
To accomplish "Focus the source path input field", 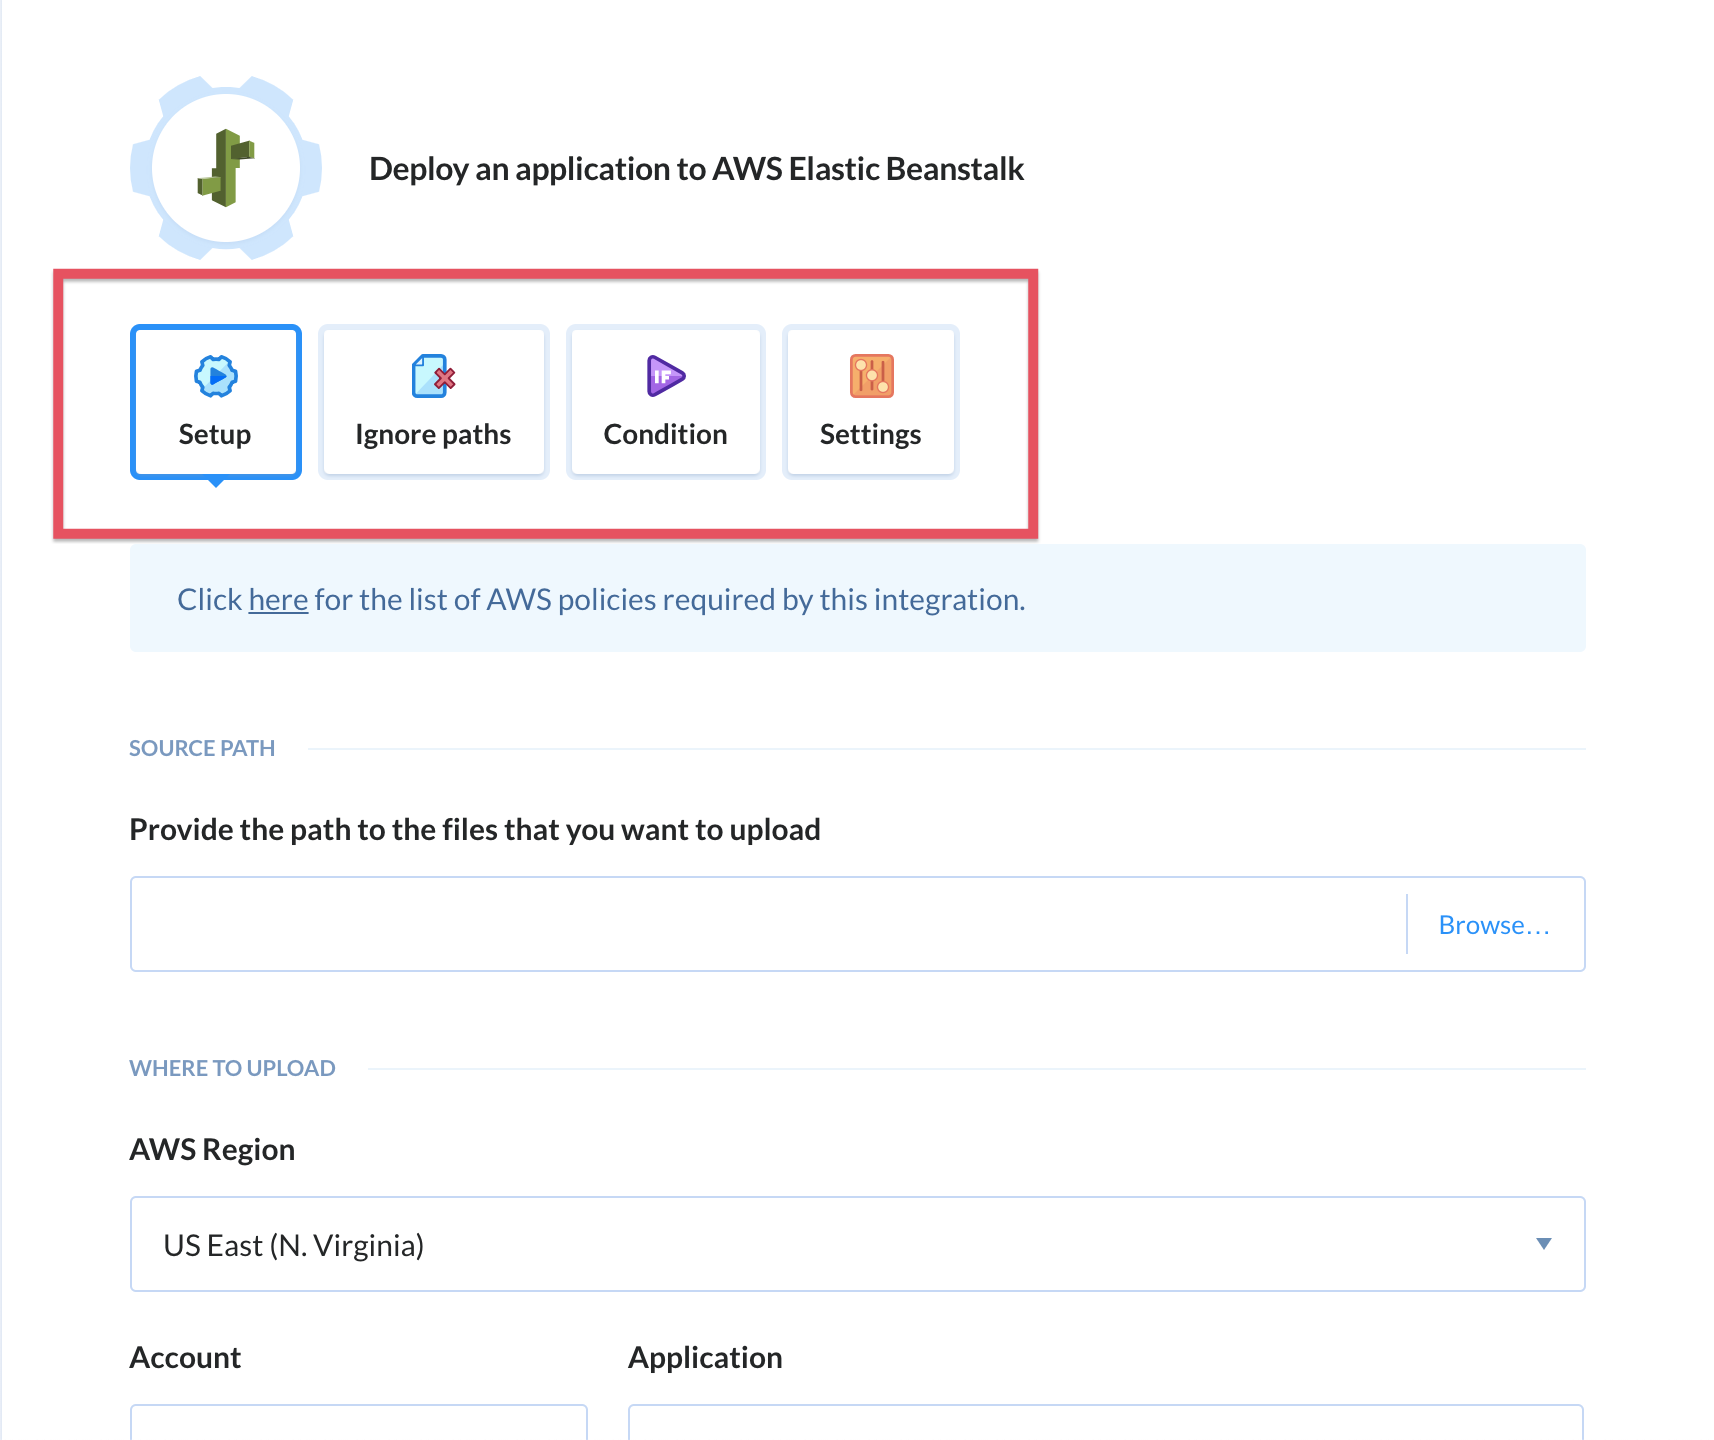I will (768, 924).
